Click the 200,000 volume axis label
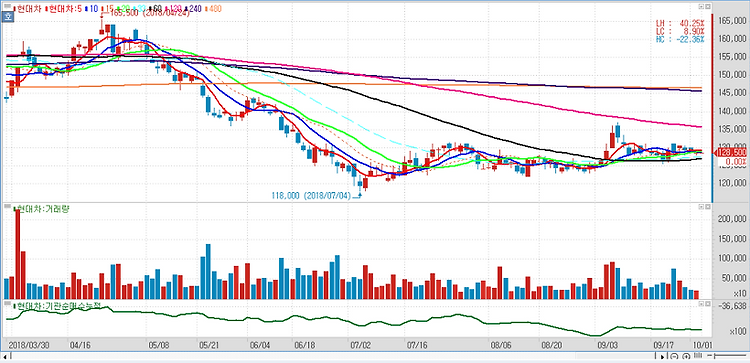The image size is (750, 363). coord(731,219)
